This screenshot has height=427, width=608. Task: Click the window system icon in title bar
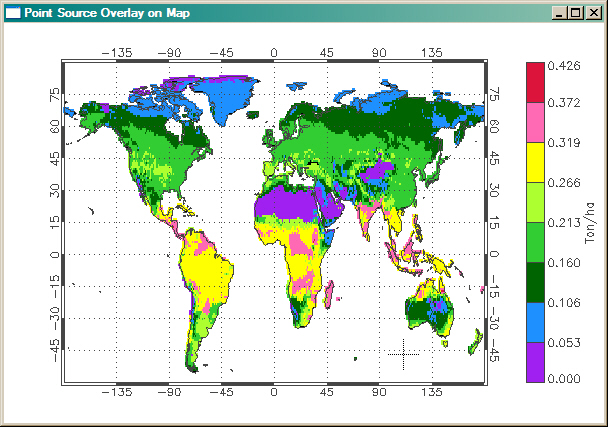pyautogui.click(x=13, y=12)
